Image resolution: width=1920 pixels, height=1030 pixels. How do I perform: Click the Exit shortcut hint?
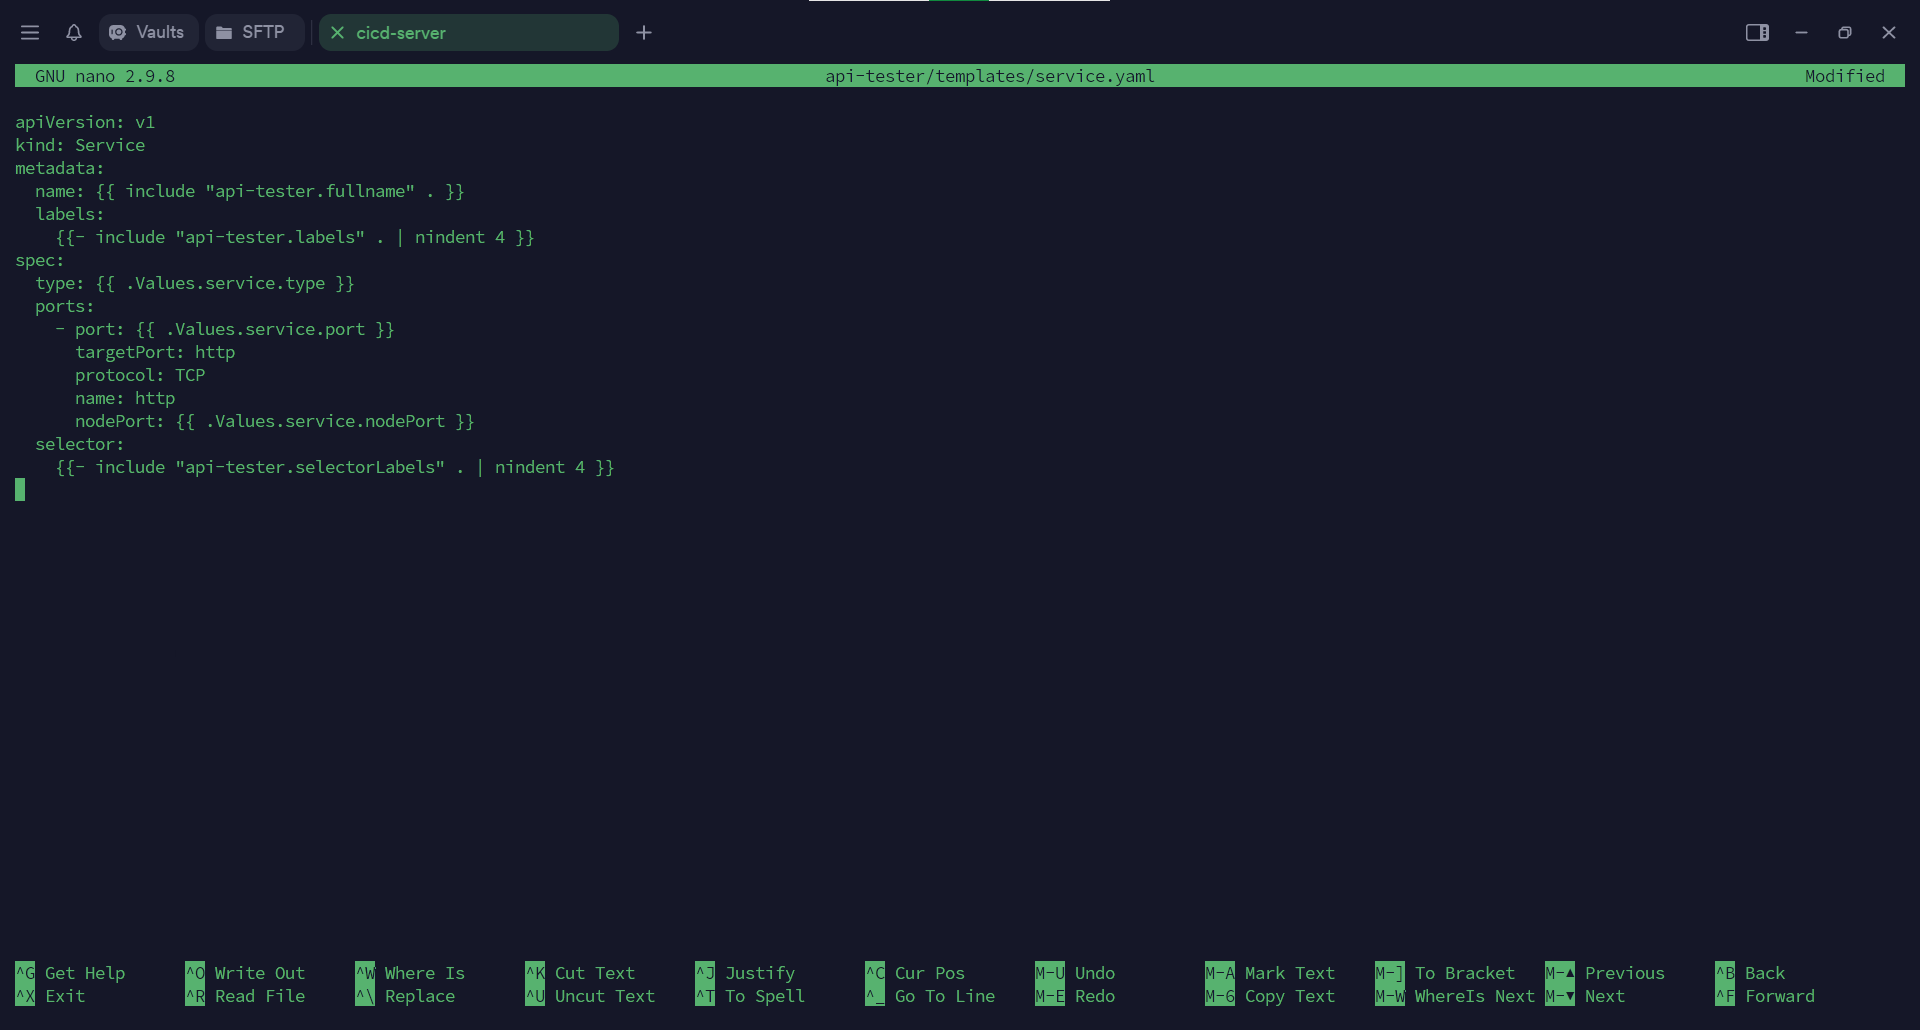50,996
